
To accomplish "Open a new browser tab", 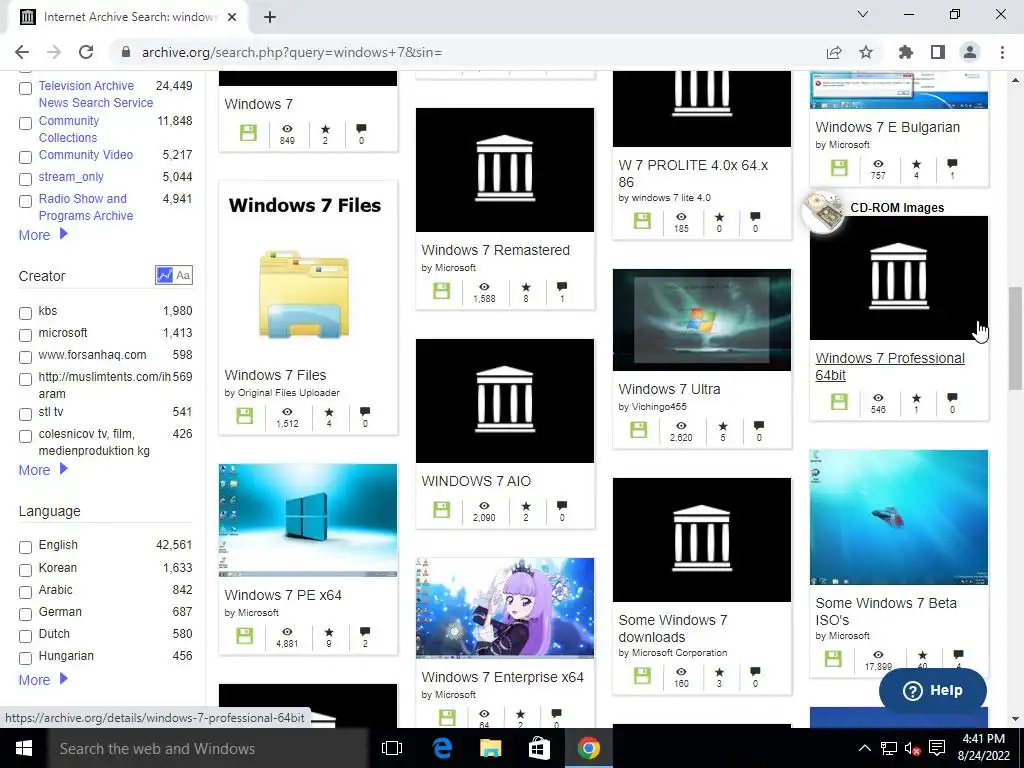I will pyautogui.click(x=270, y=17).
